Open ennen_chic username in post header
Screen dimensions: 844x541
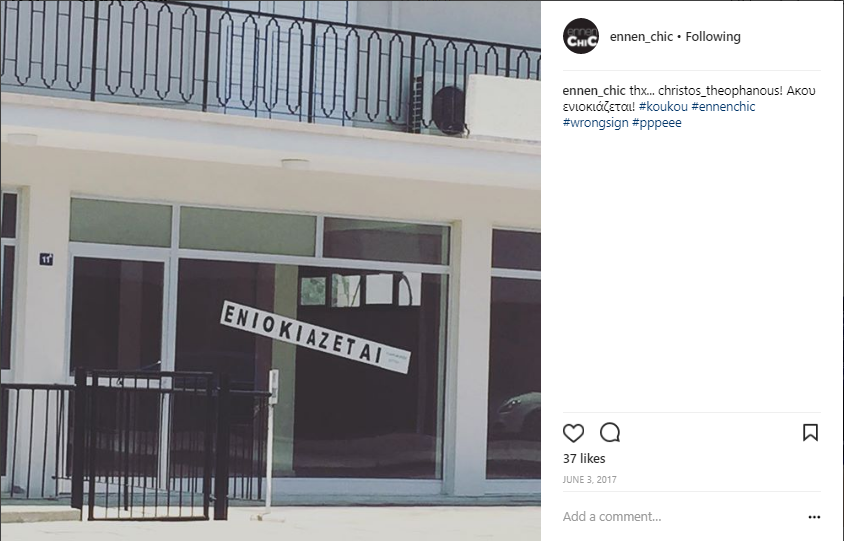point(641,37)
